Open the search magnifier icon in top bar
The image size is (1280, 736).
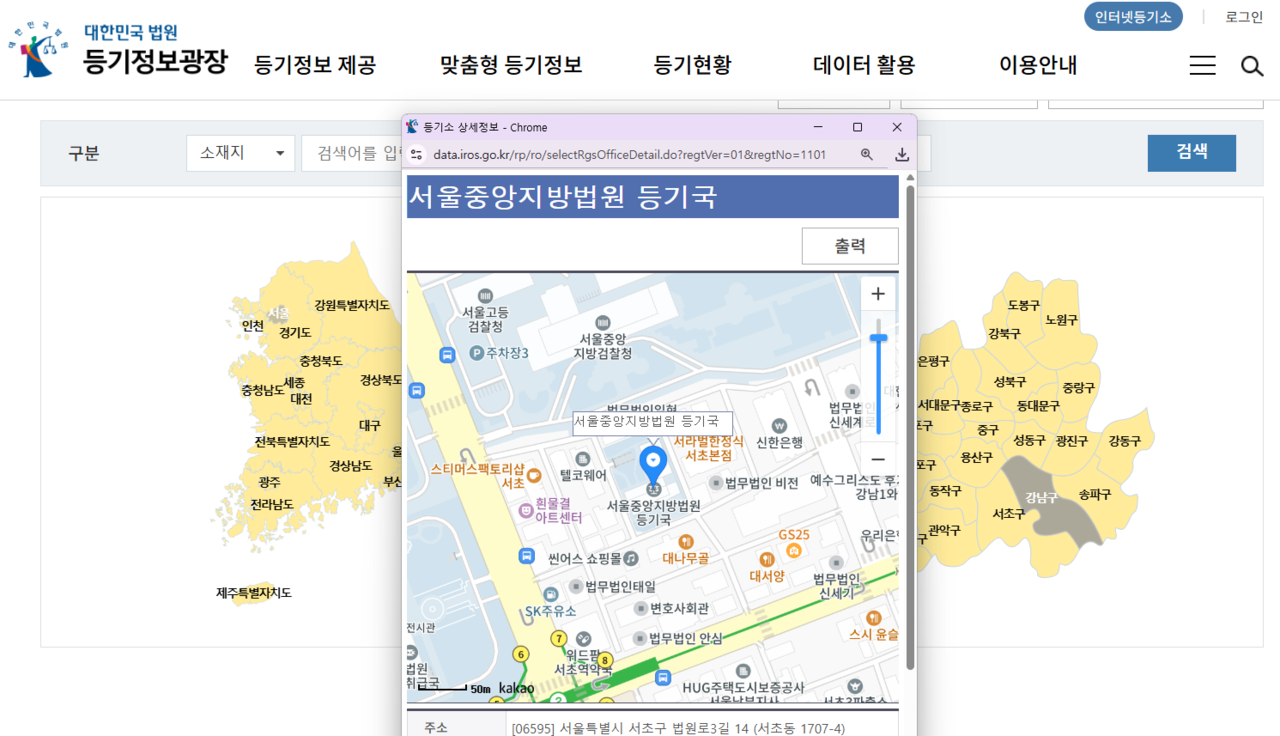[1251, 65]
